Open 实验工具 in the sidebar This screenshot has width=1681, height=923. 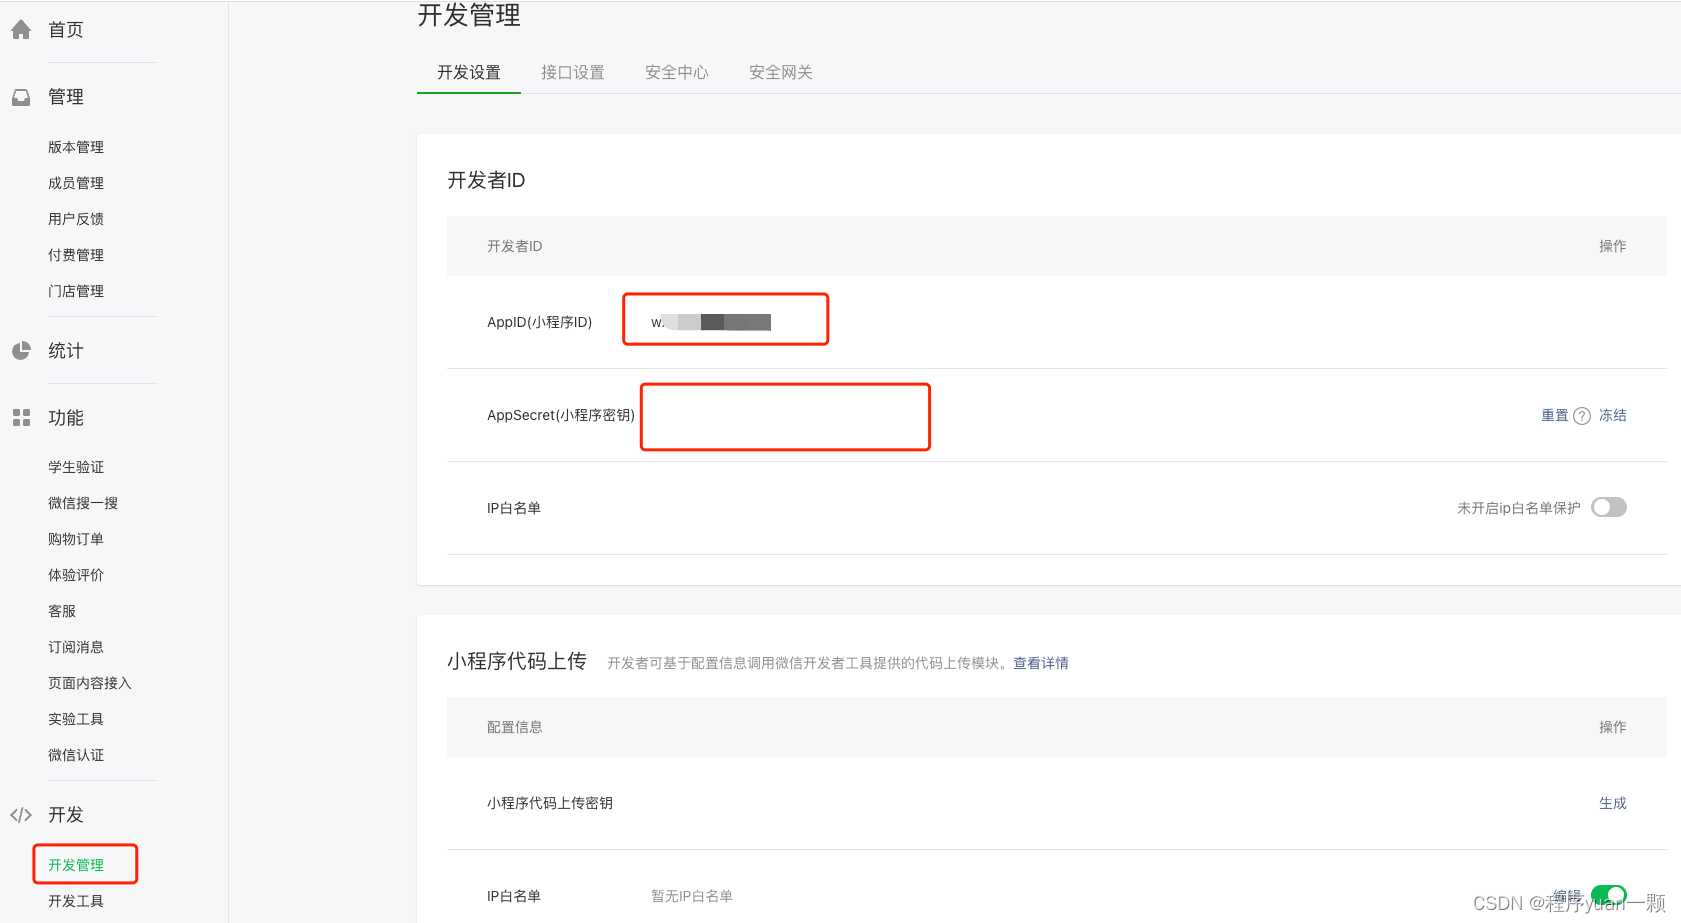[x=76, y=719]
